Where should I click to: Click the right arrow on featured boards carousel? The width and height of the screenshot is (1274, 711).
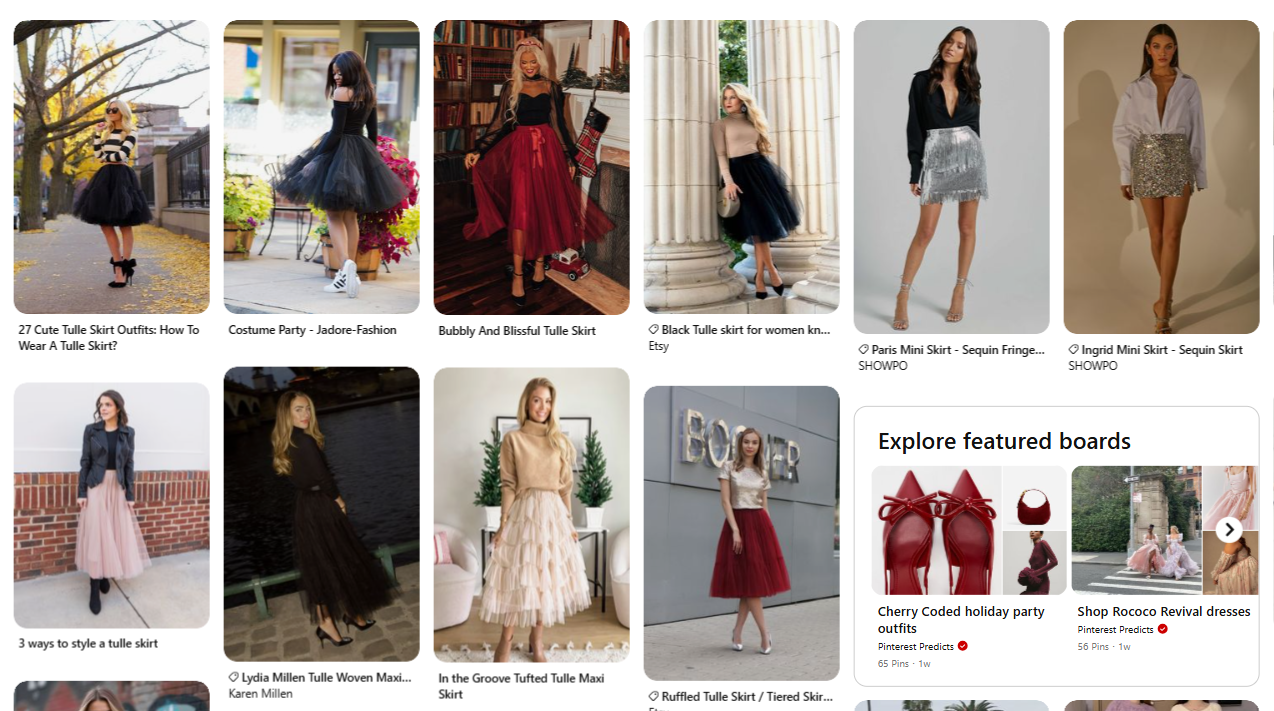[x=1228, y=529]
